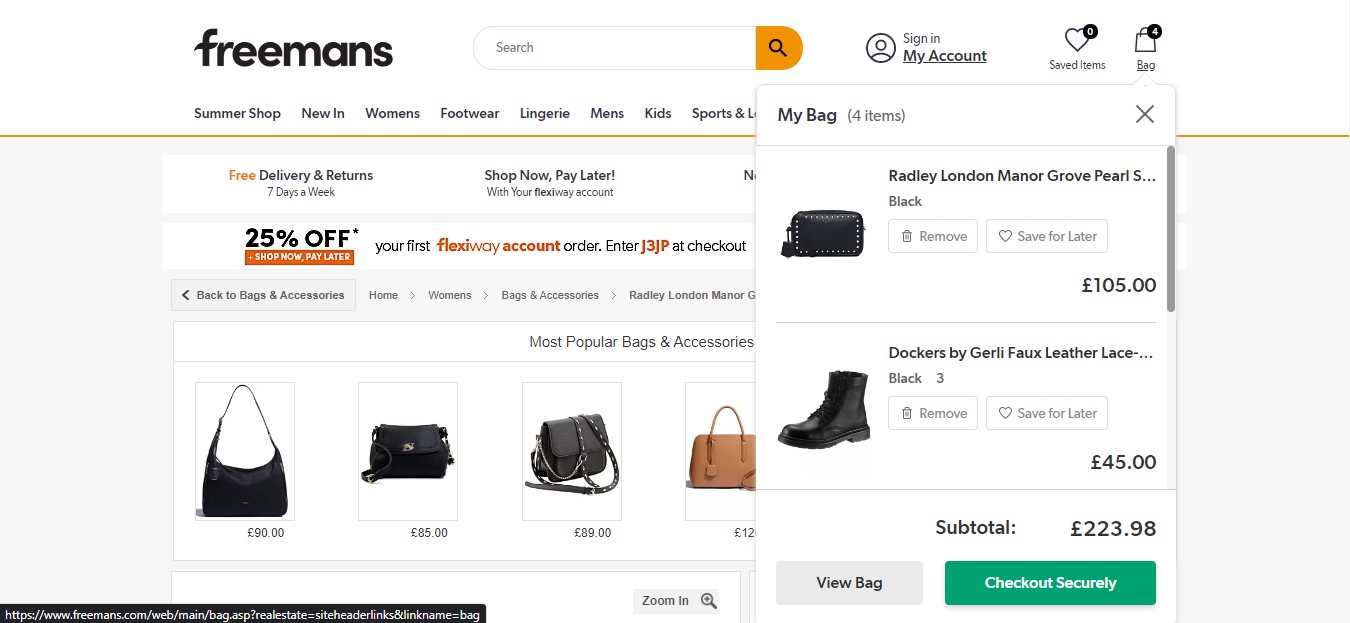
Task: Close the My Bag panel
Action: click(x=1144, y=114)
